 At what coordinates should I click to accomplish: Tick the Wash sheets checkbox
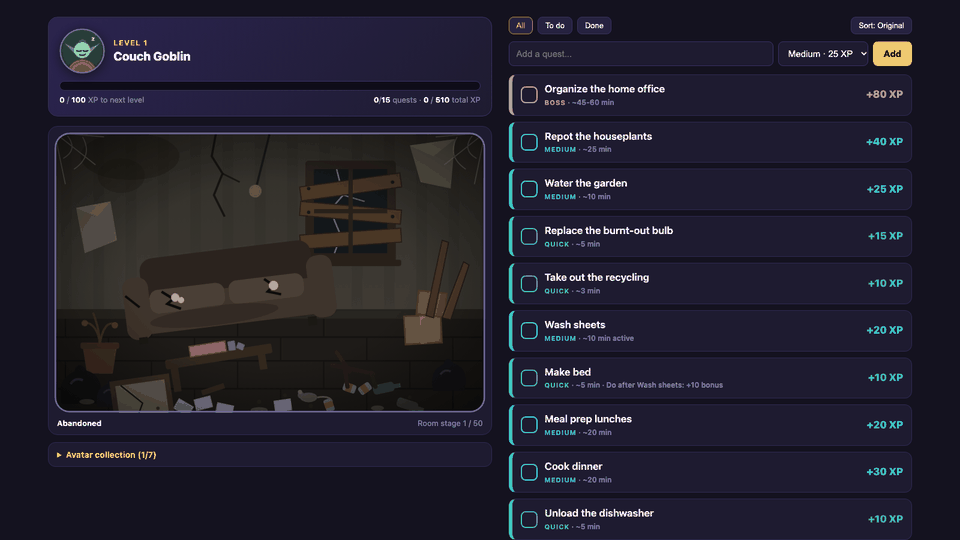(x=529, y=331)
